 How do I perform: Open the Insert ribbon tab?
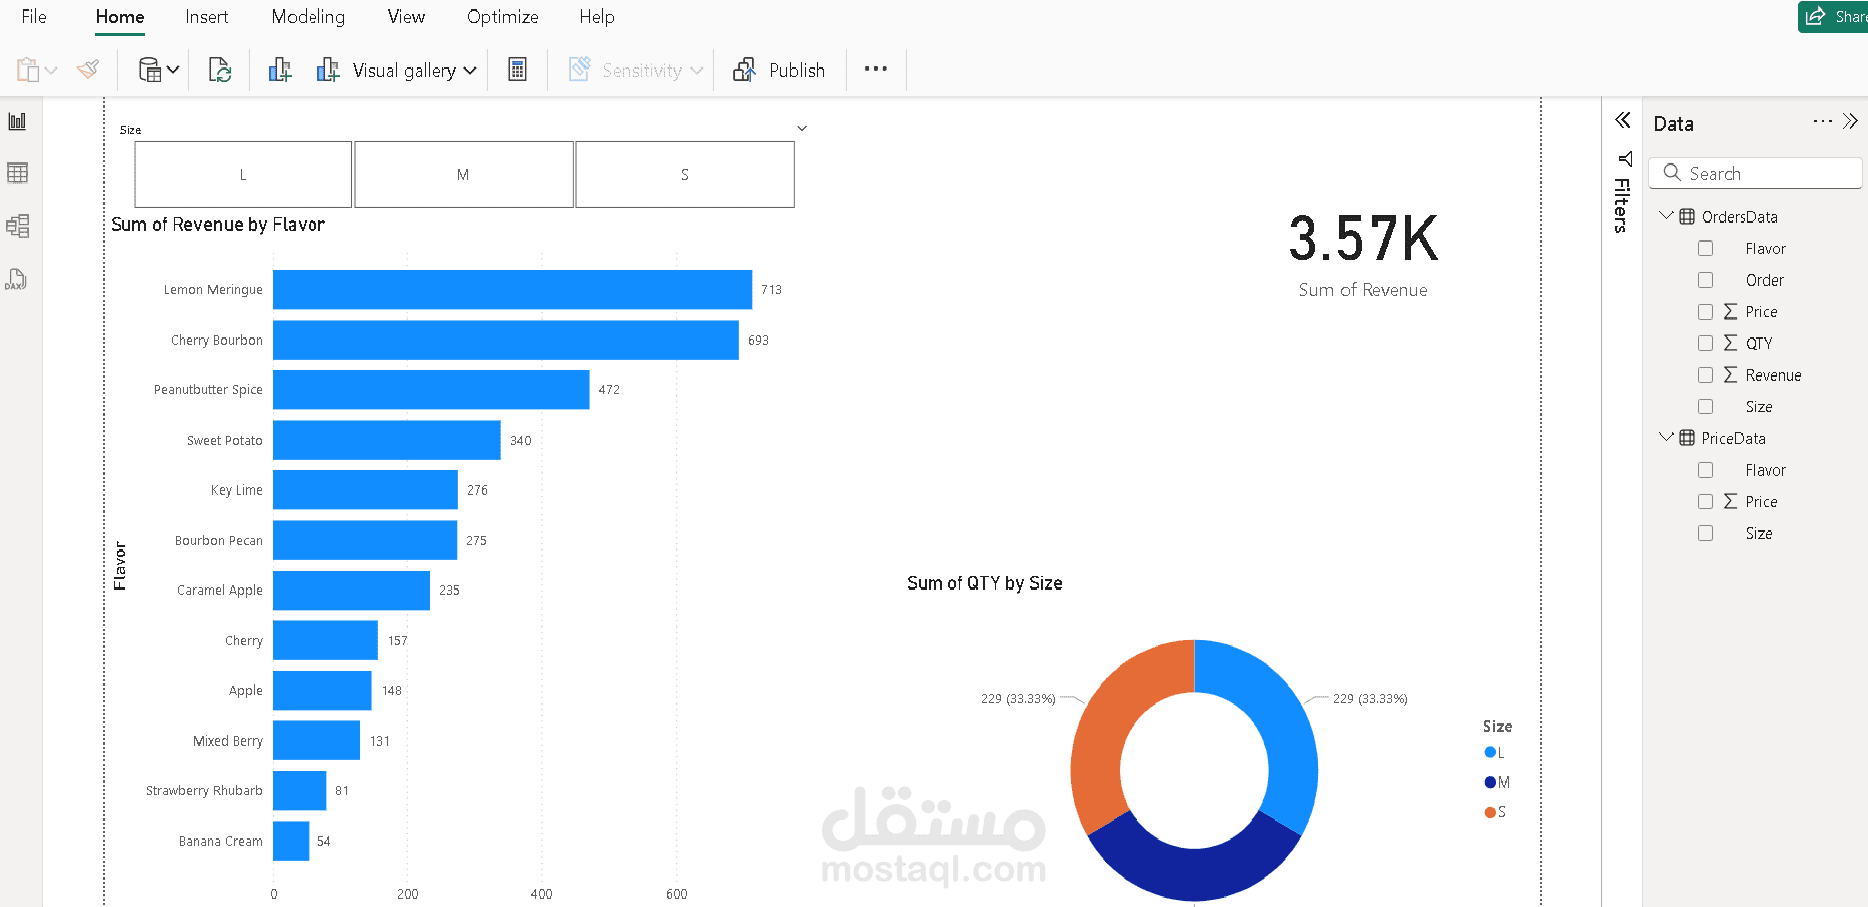(207, 17)
